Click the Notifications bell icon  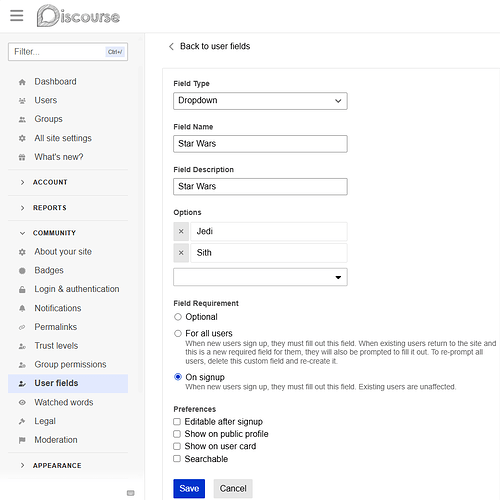pos(22,308)
